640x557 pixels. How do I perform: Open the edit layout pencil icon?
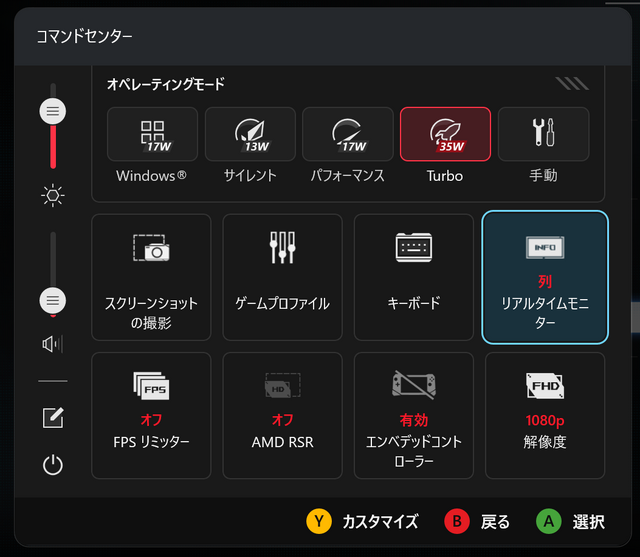click(x=53, y=418)
